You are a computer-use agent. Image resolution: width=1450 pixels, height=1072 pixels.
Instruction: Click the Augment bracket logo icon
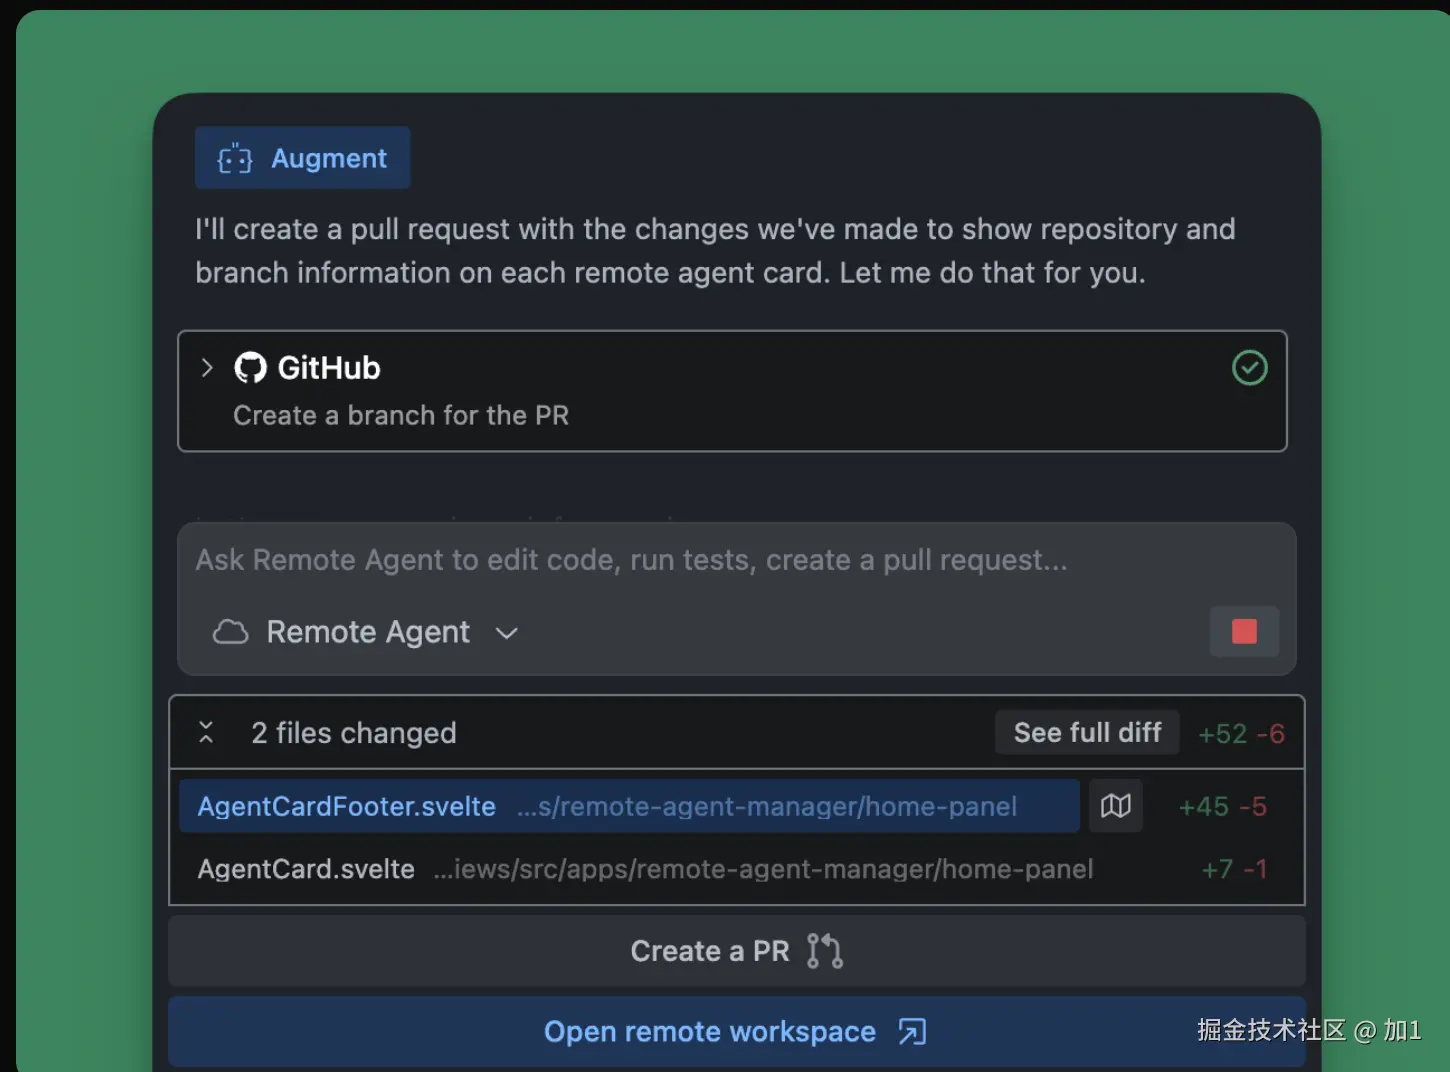235,158
